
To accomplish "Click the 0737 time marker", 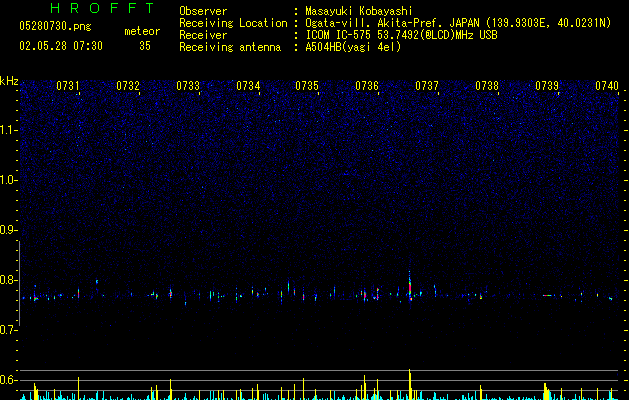I will pos(427,86).
